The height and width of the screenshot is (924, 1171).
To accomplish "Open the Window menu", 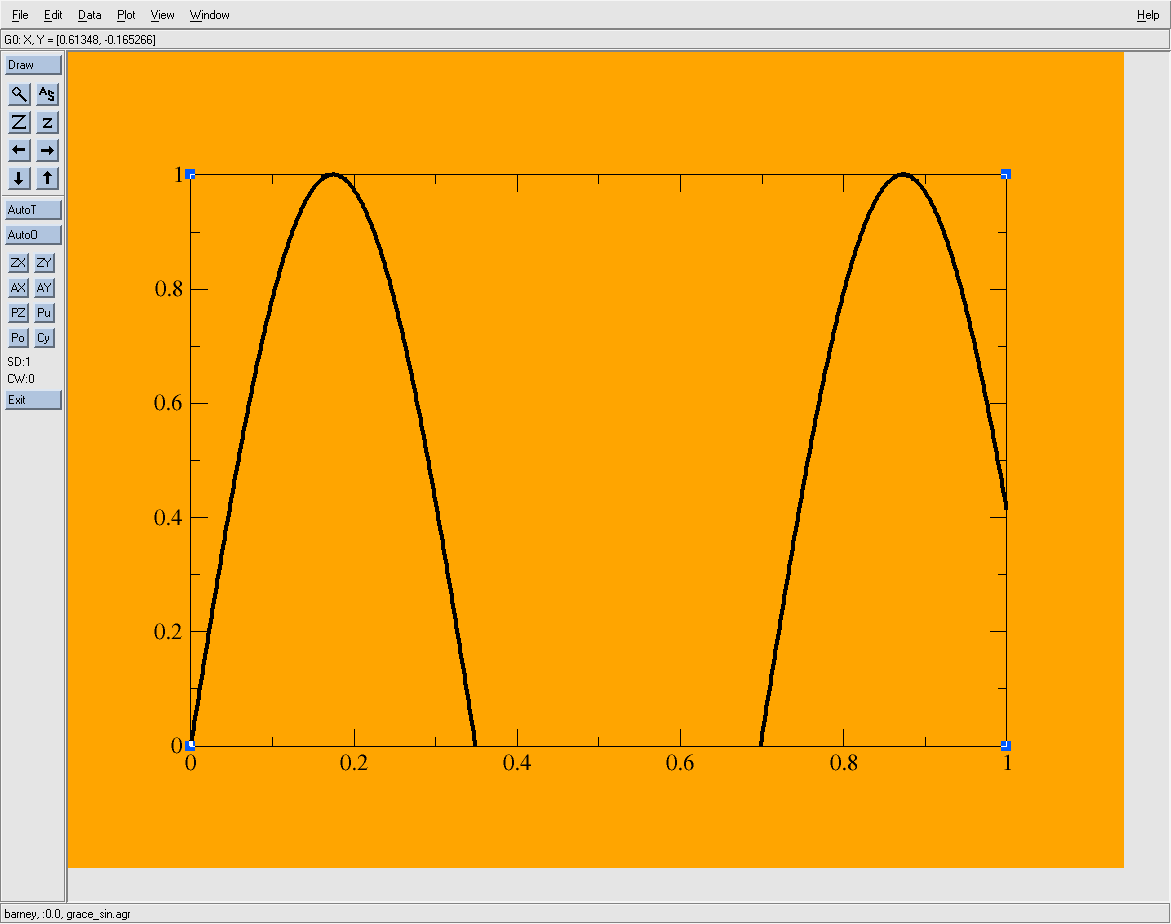I will point(209,15).
